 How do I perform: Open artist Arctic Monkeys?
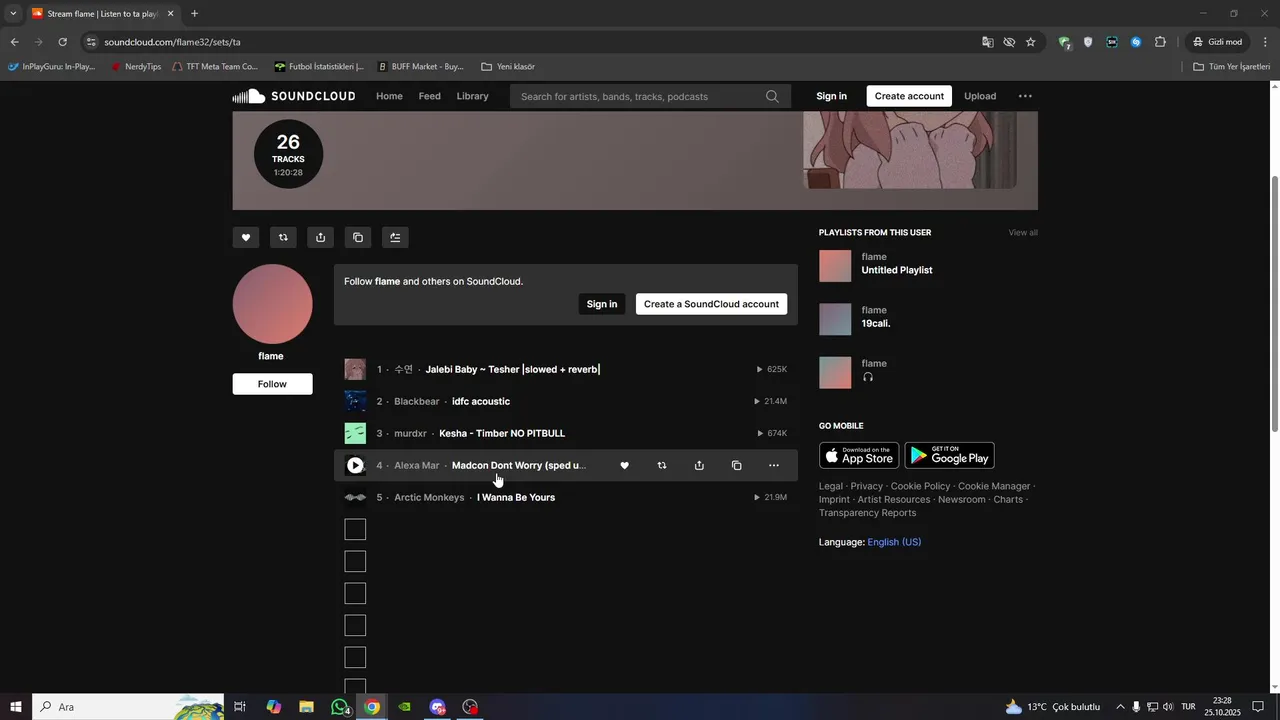(429, 497)
